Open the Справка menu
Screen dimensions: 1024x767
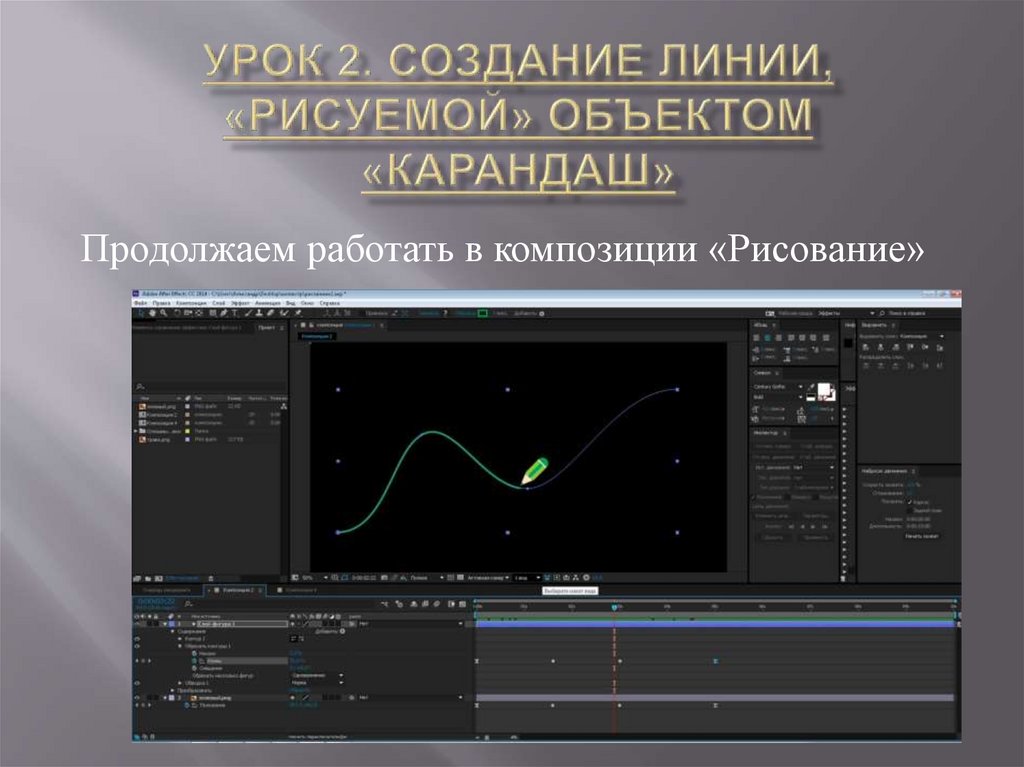click(329, 303)
